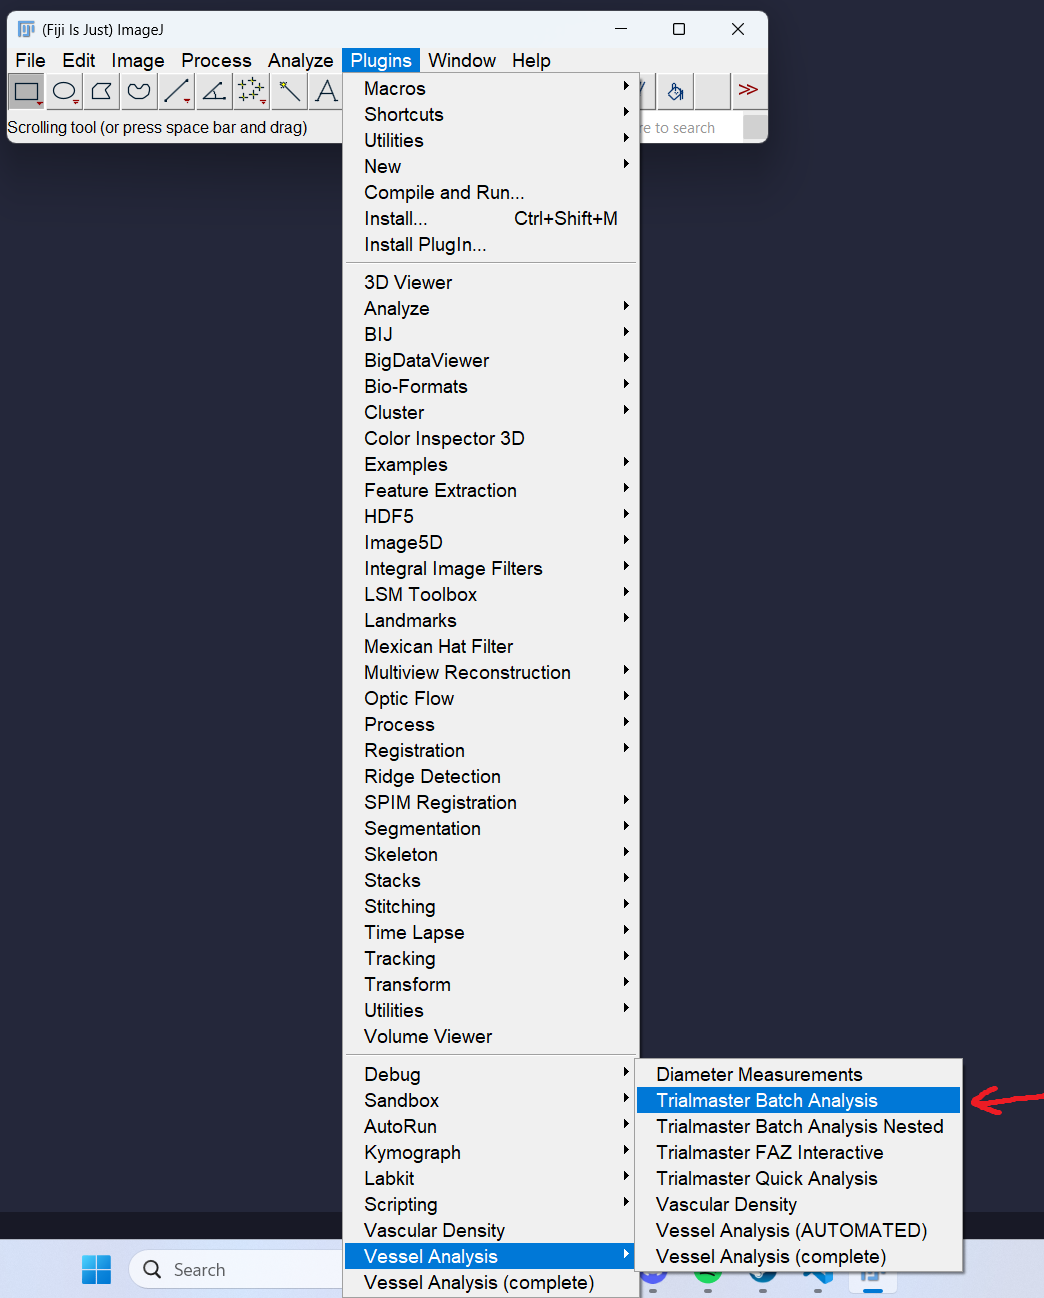Image resolution: width=1044 pixels, height=1298 pixels.
Task: Open the Edit menu
Action: tap(78, 61)
